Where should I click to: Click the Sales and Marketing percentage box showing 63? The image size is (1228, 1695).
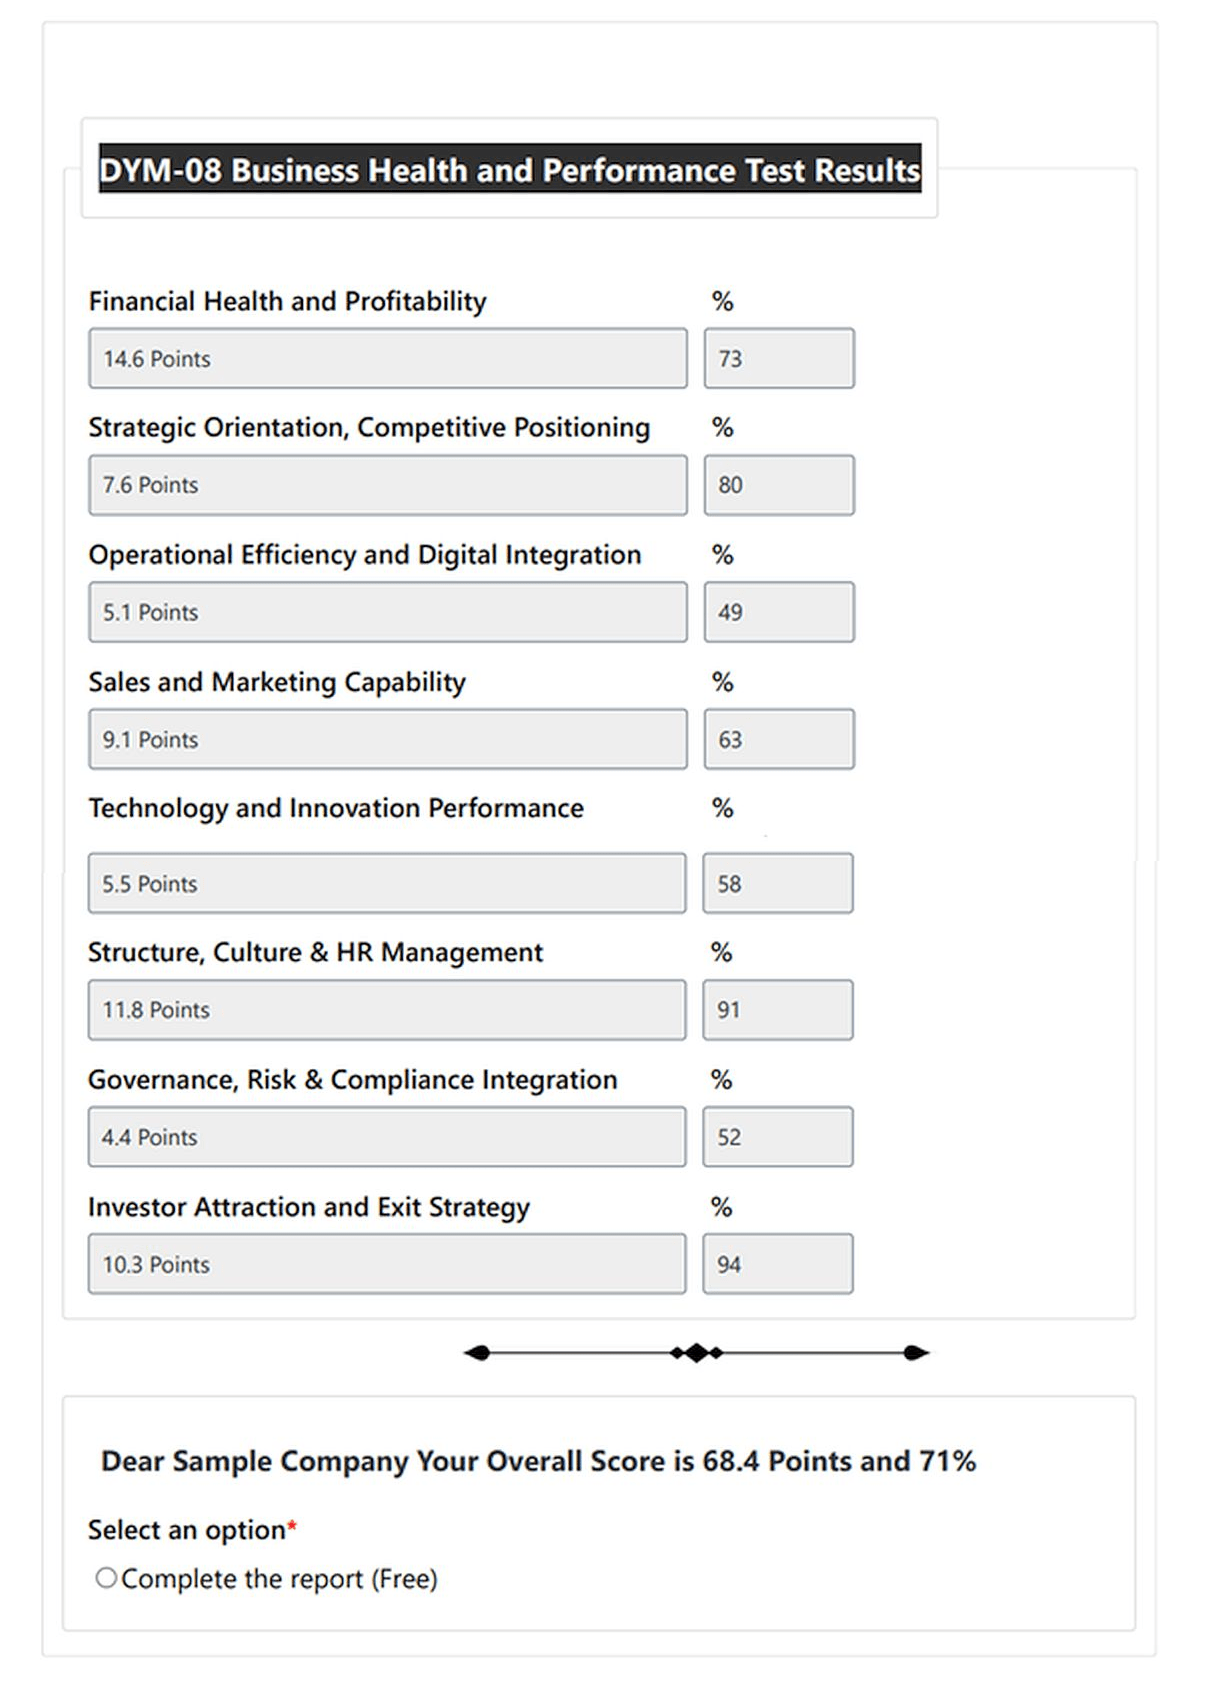[779, 739]
